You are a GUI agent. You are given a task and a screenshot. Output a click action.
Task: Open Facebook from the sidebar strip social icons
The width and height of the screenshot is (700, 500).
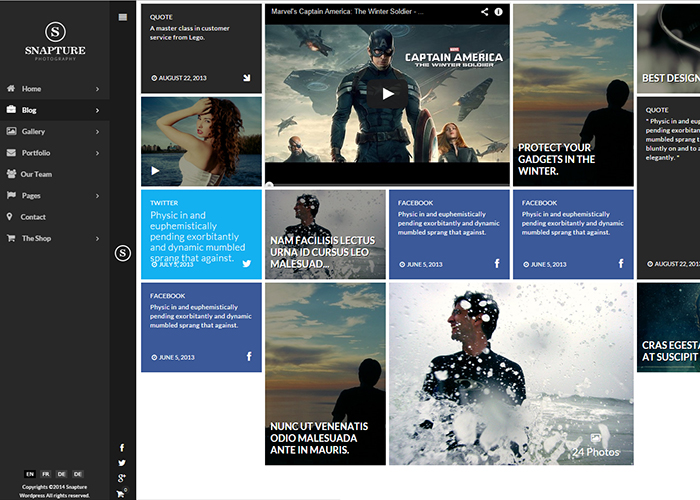(122, 447)
